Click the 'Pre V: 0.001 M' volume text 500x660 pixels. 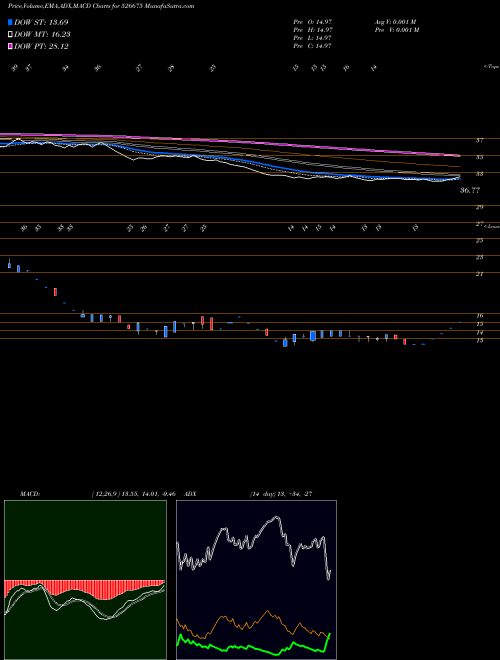[x=396, y=30]
